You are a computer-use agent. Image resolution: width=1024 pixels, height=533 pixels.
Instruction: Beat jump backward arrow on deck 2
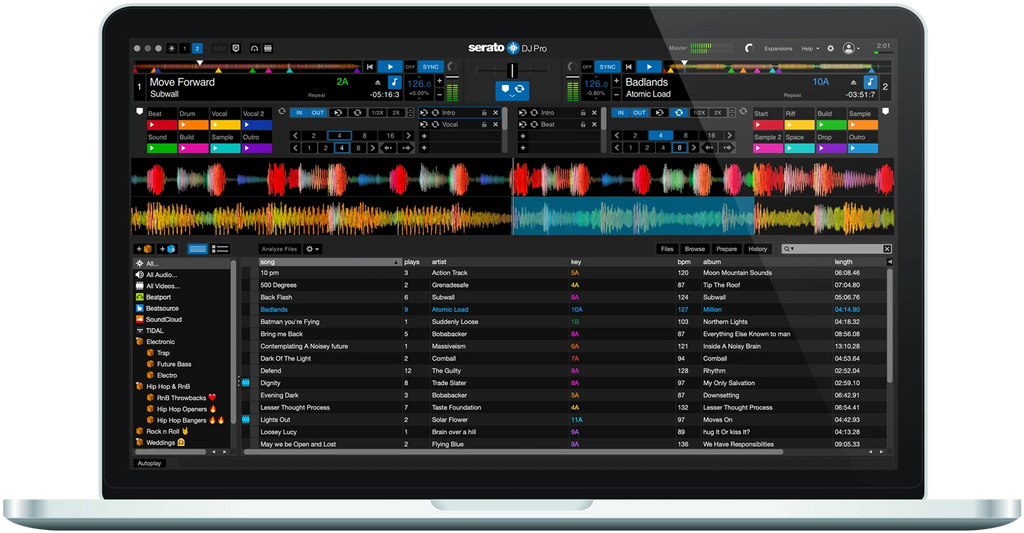click(710, 148)
